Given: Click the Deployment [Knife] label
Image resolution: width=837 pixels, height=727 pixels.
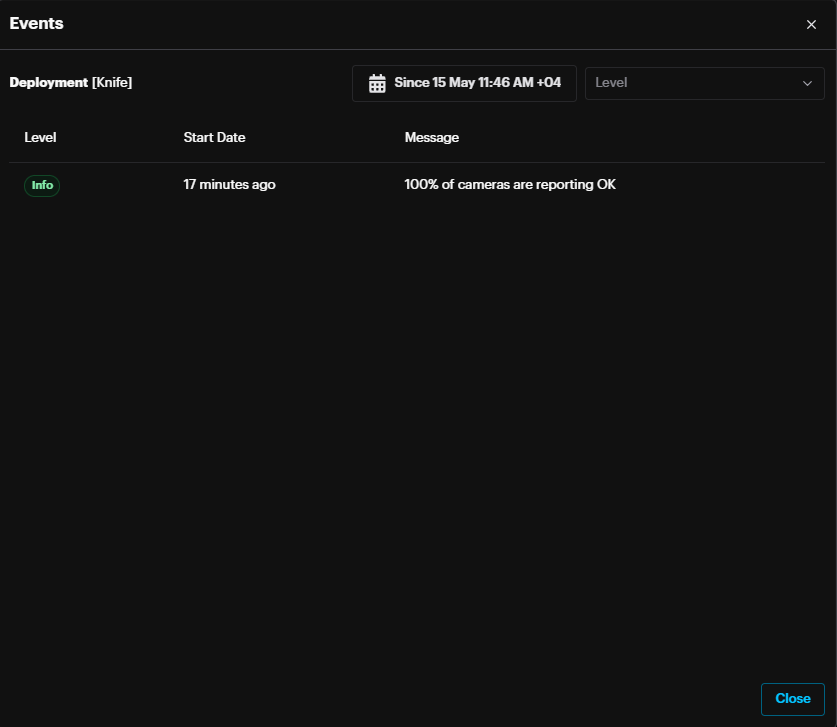Looking at the screenshot, I should click(71, 82).
